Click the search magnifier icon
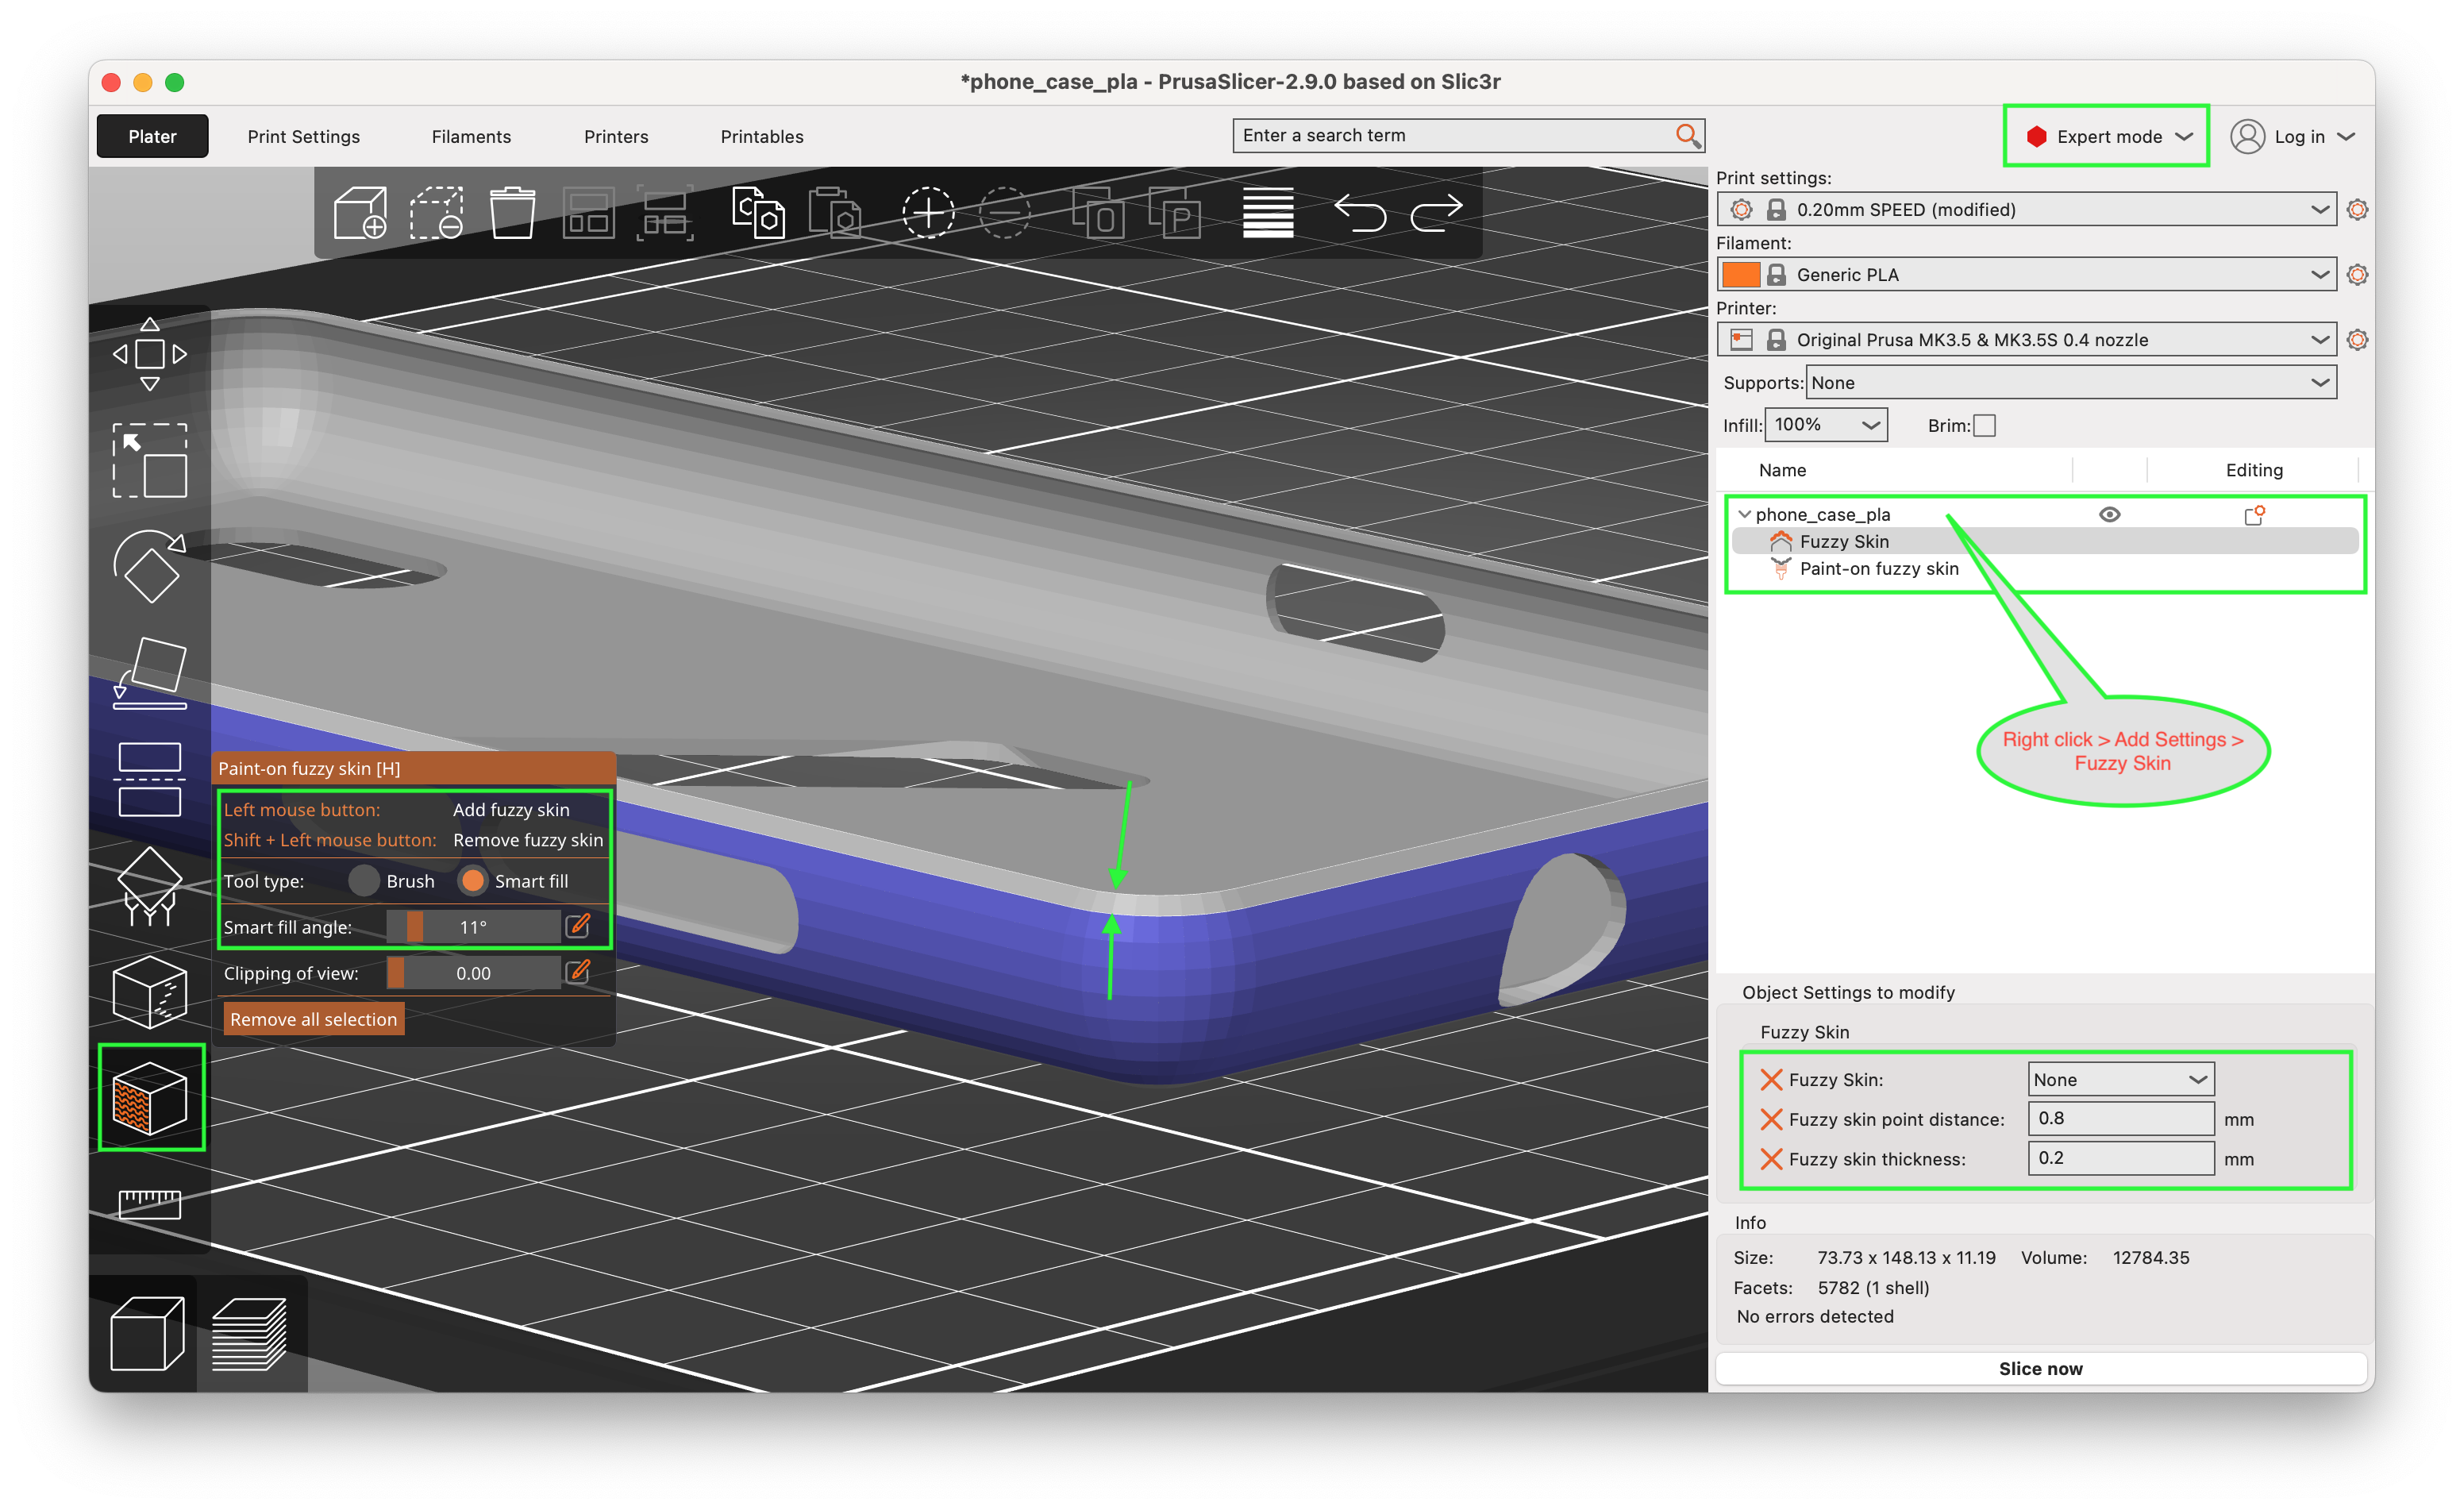 point(1687,135)
